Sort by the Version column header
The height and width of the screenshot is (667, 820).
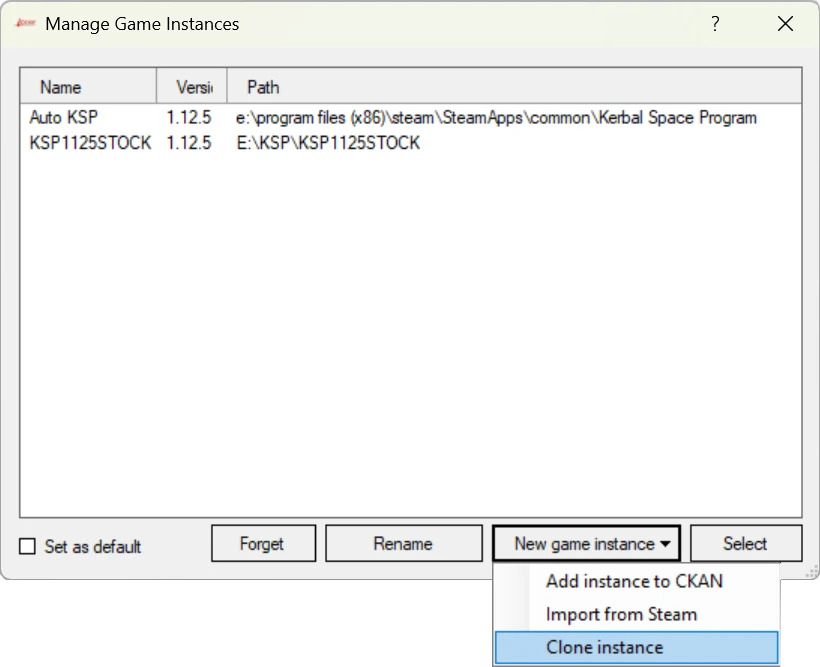(192, 87)
